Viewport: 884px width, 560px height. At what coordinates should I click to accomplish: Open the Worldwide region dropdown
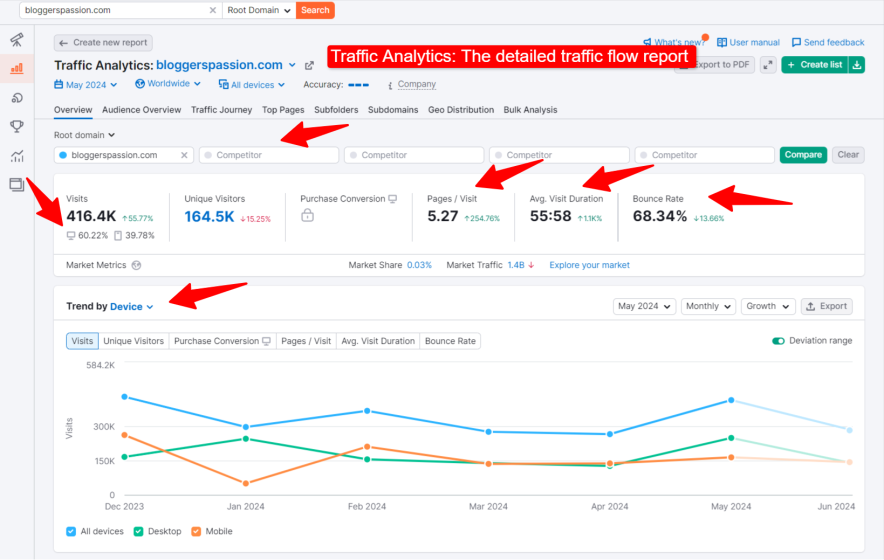[168, 83]
